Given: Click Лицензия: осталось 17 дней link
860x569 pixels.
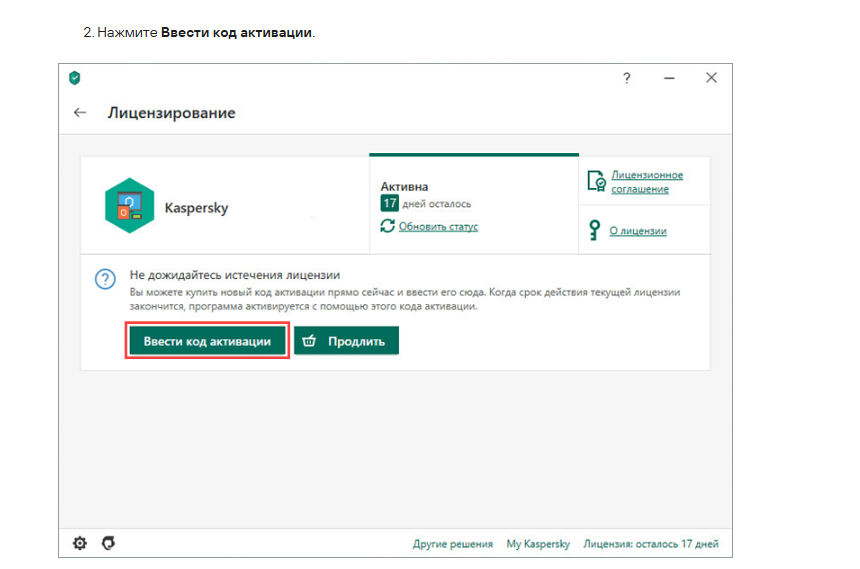Looking at the screenshot, I should coord(651,544).
